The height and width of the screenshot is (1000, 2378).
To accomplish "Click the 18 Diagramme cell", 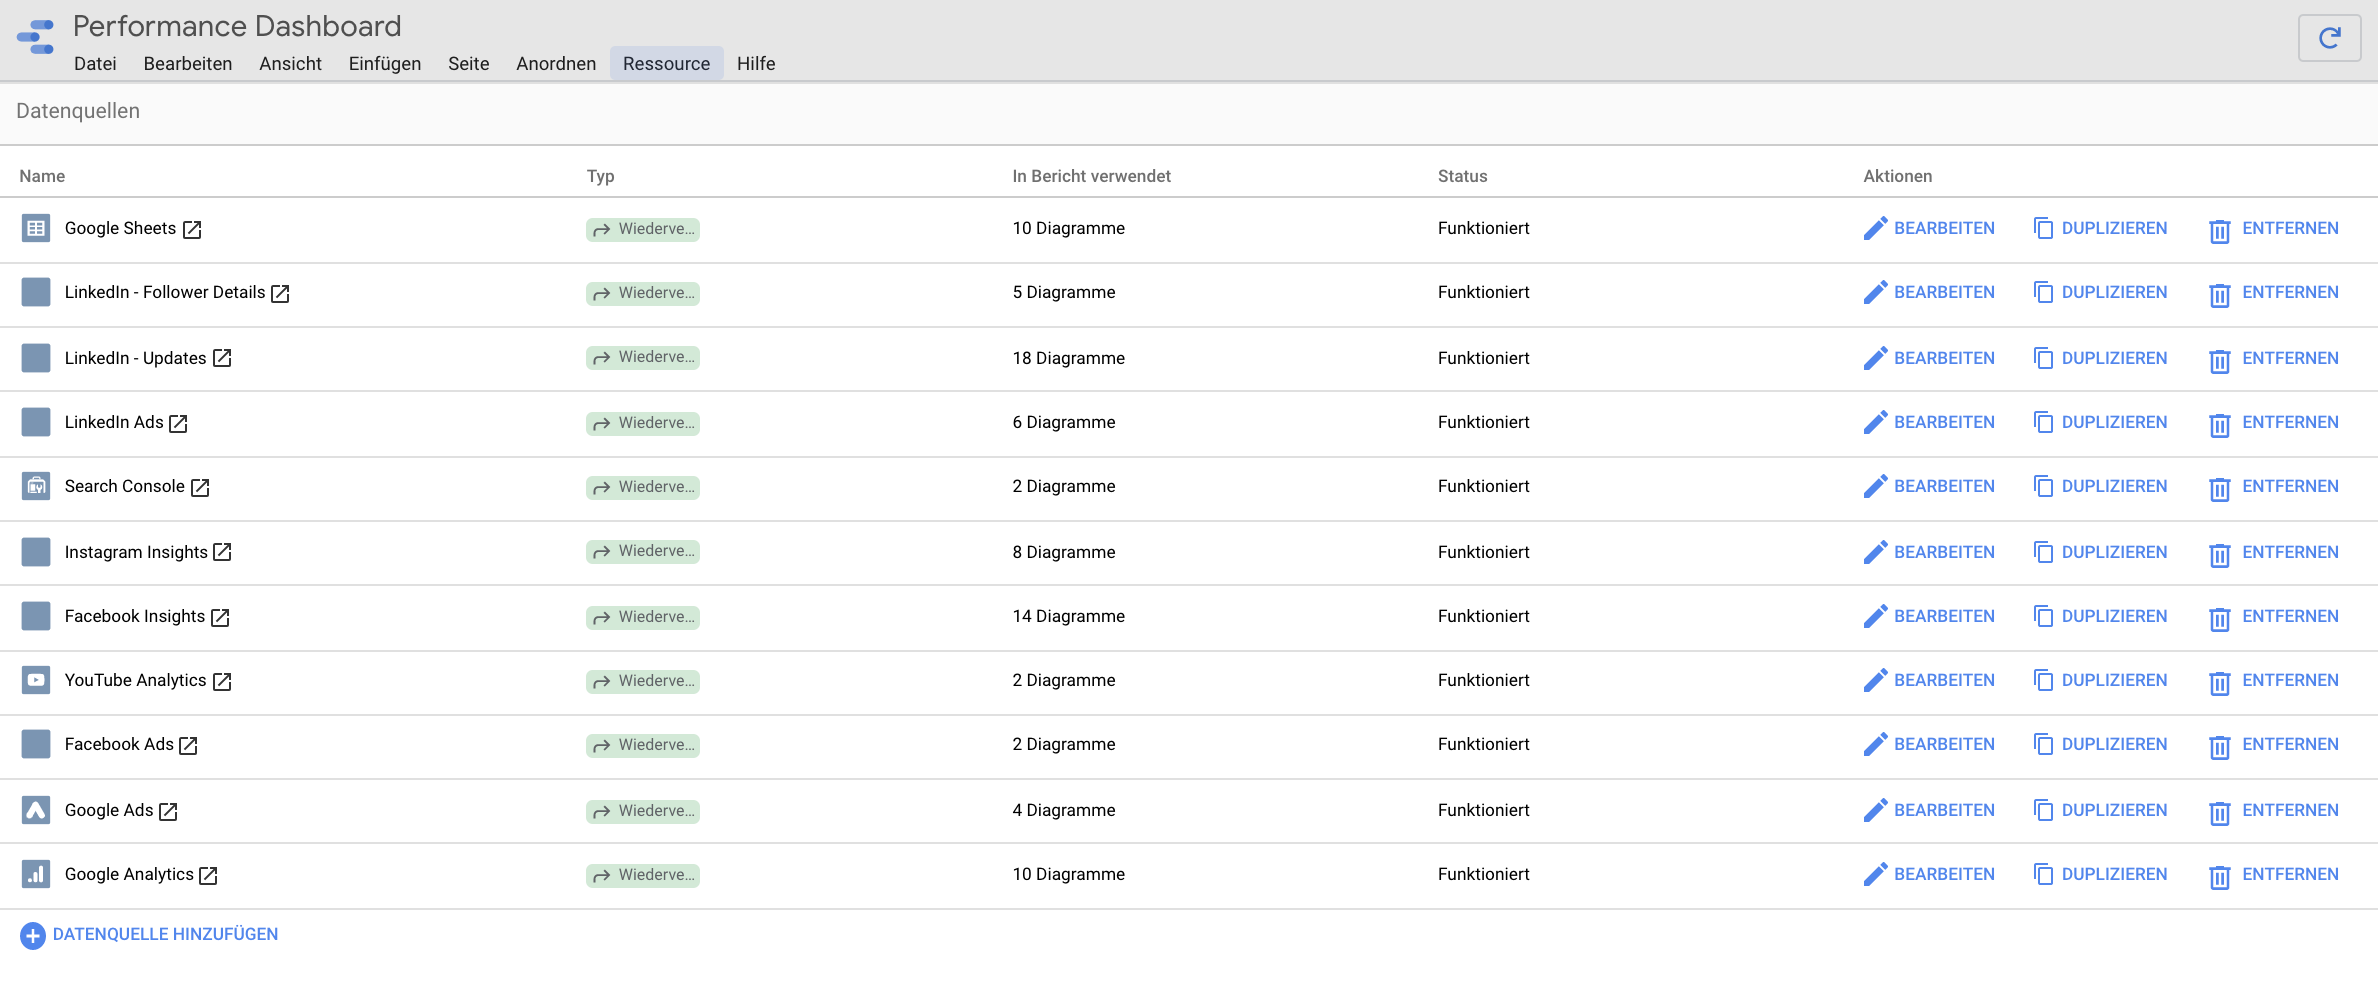I will tap(1068, 358).
